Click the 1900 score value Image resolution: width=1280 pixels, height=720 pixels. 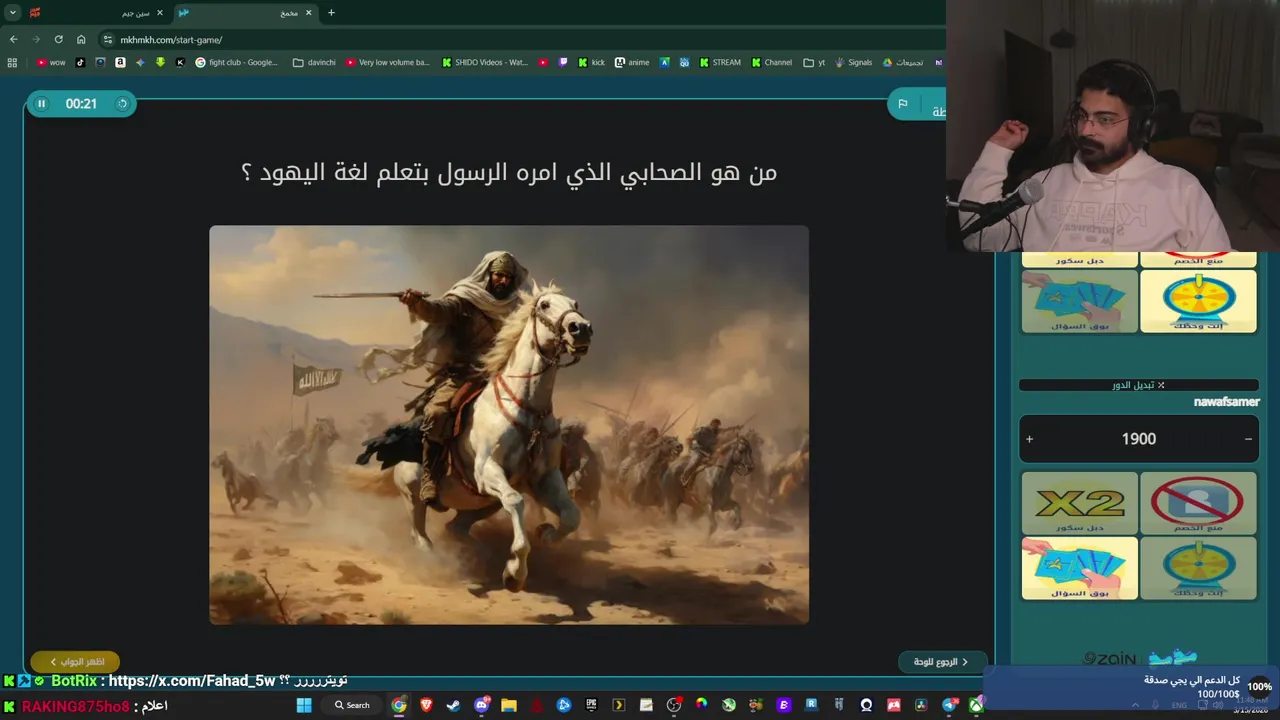(x=1138, y=439)
